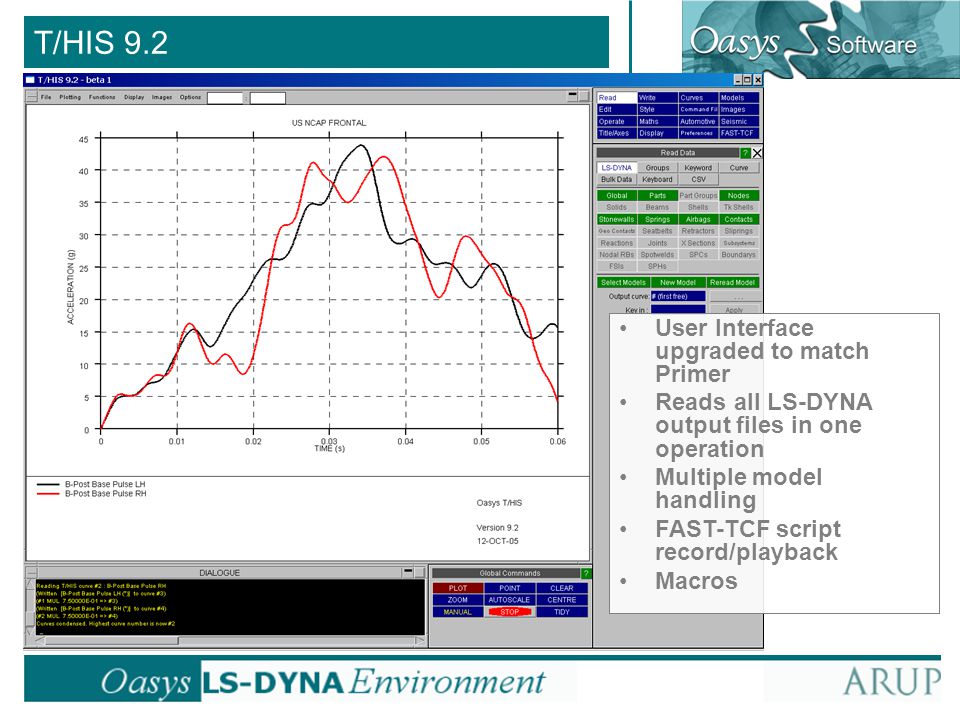The image size is (960, 720).
Task: Open the Seismic tool panel
Action: [x=738, y=121]
